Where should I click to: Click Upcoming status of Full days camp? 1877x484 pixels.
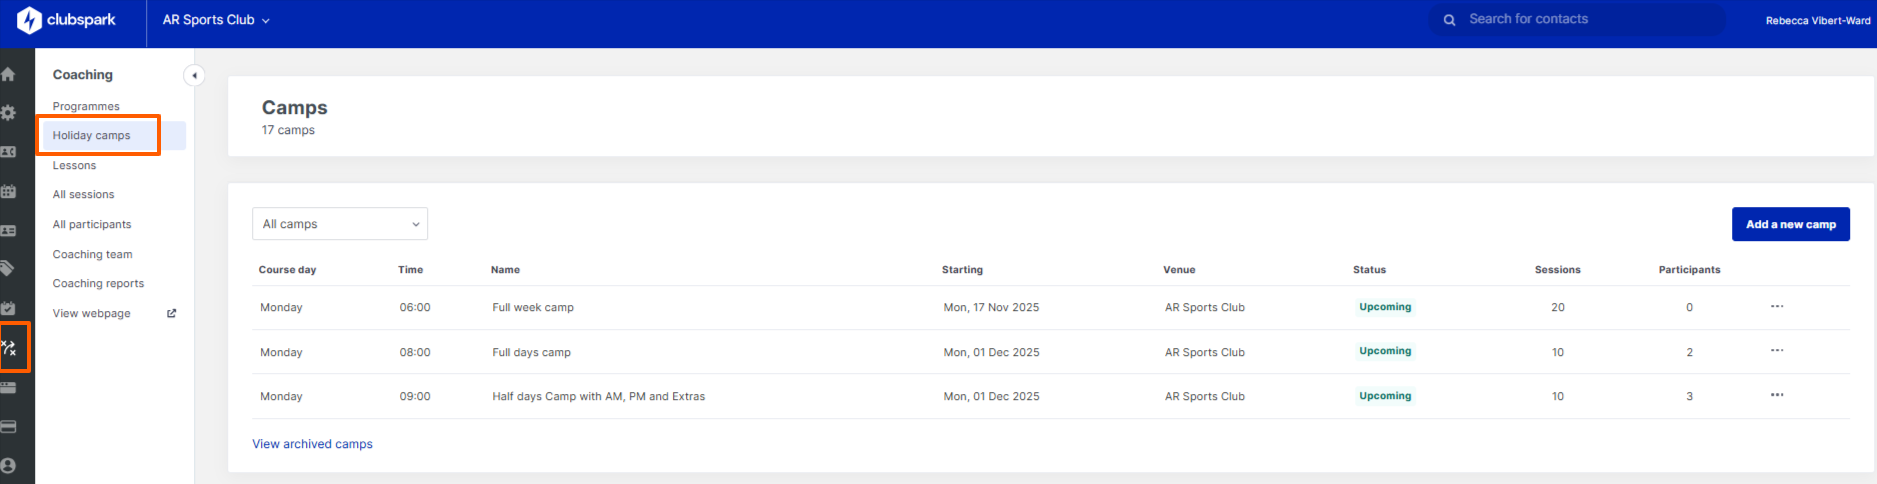point(1385,351)
